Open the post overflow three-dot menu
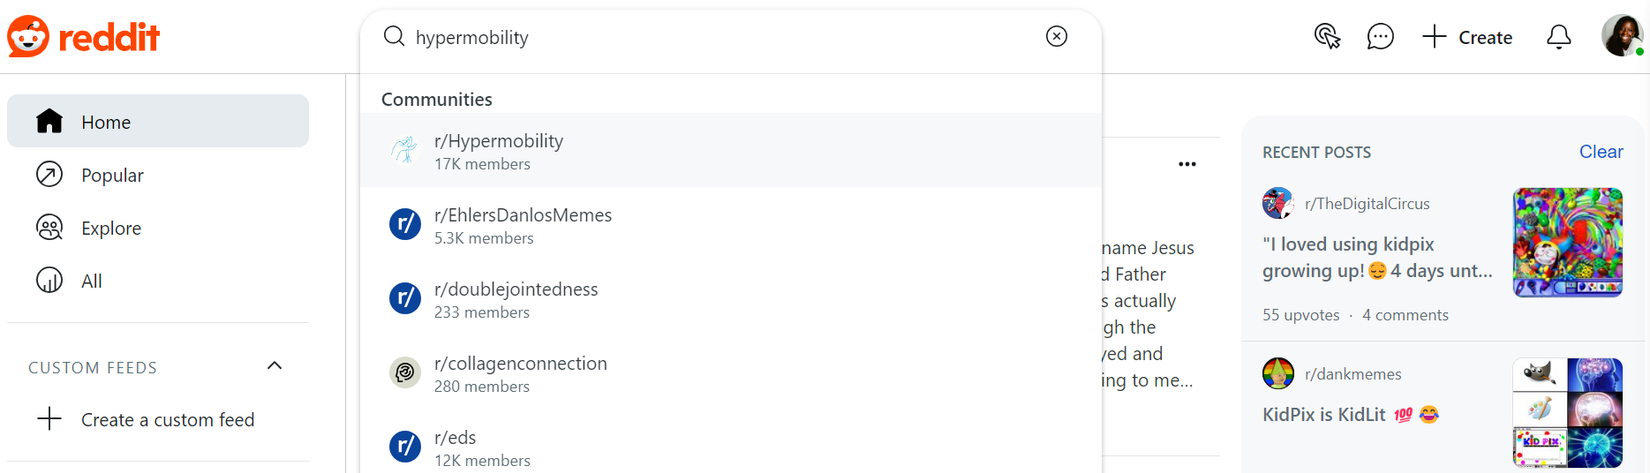Viewport: 1650px width, 473px height. [x=1187, y=164]
